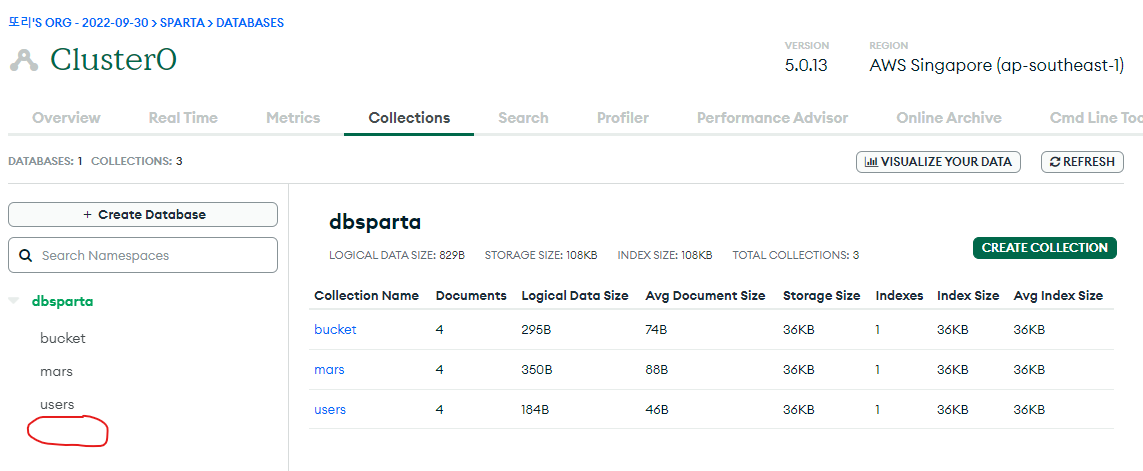Click the 46B average document size
1143x471 pixels.
pos(658,410)
